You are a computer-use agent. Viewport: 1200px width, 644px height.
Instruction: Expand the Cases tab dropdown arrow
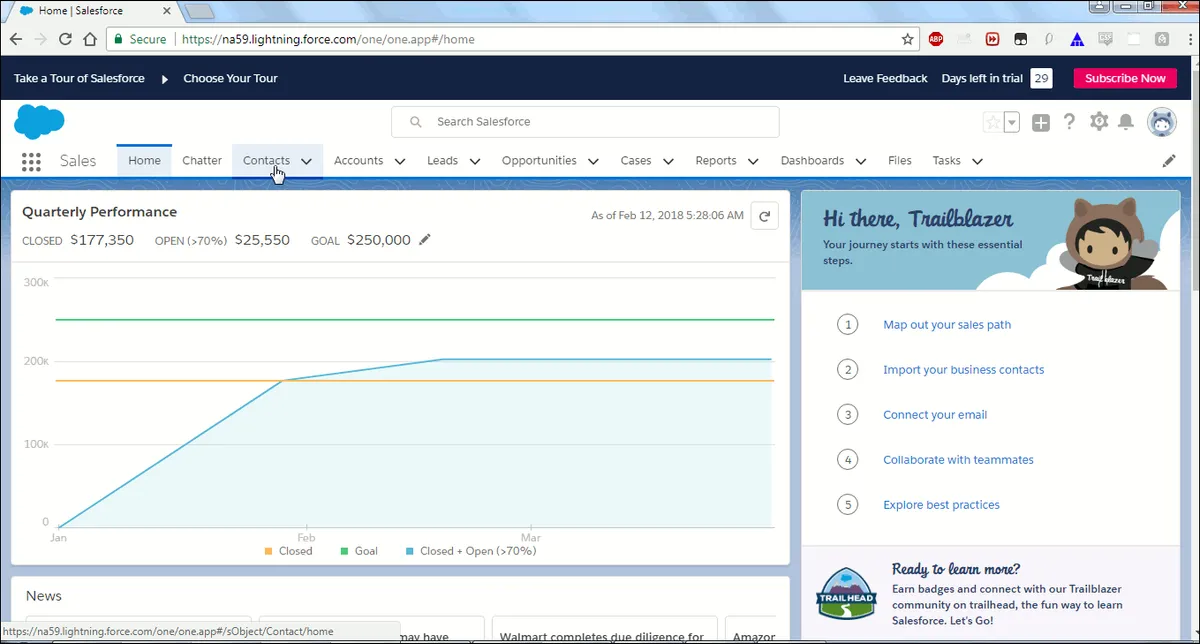(668, 161)
